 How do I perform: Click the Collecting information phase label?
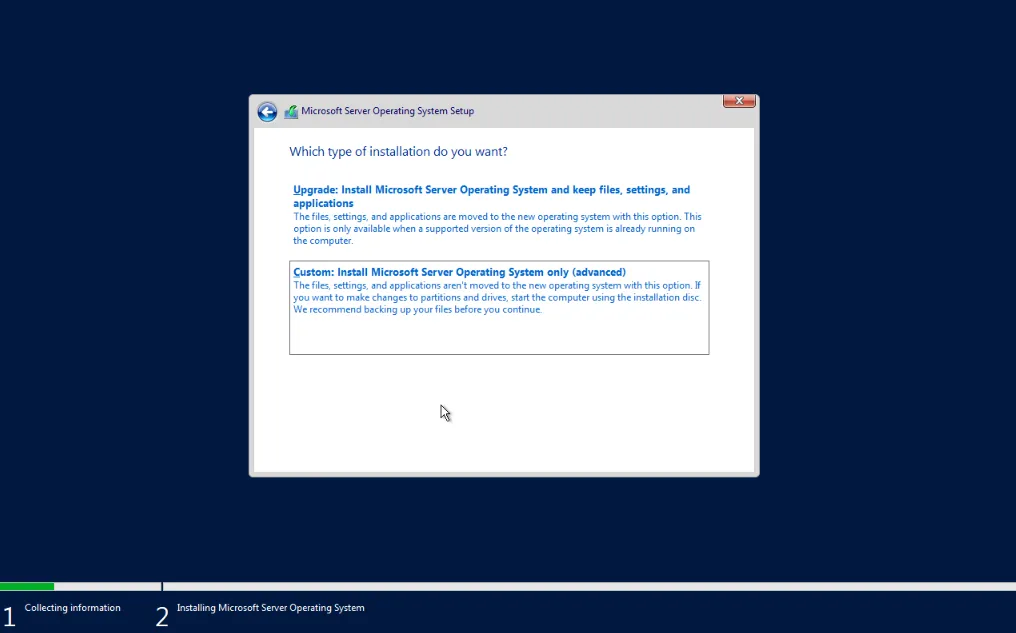(x=72, y=607)
